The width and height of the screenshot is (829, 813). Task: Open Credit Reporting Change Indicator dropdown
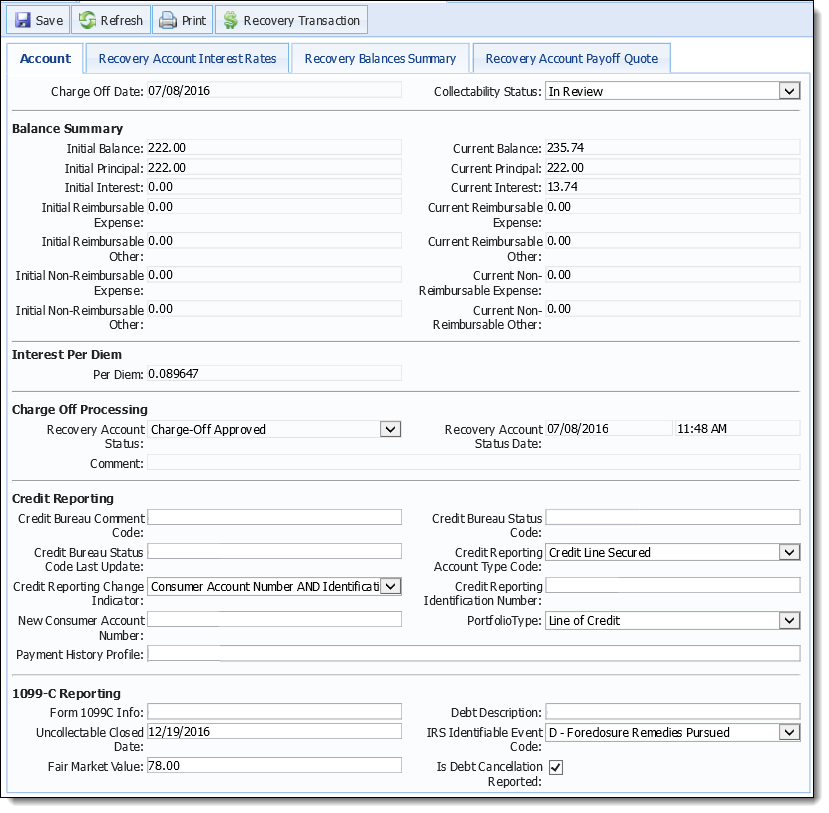click(x=390, y=586)
